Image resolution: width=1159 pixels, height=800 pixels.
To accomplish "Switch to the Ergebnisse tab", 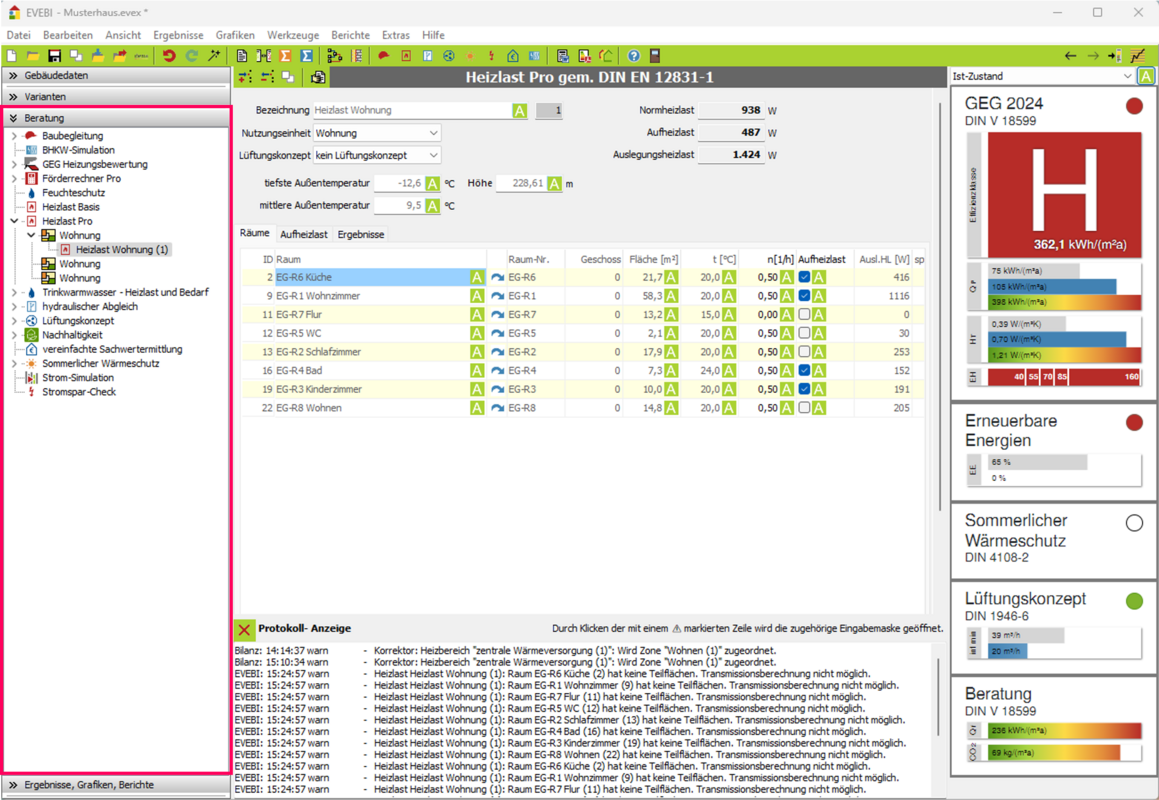I will (x=360, y=234).
